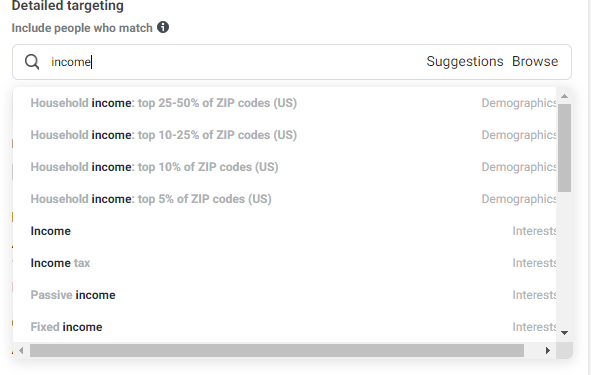Select Household income top 10-25% of ZIP codes
591x375 pixels.
click(285, 135)
